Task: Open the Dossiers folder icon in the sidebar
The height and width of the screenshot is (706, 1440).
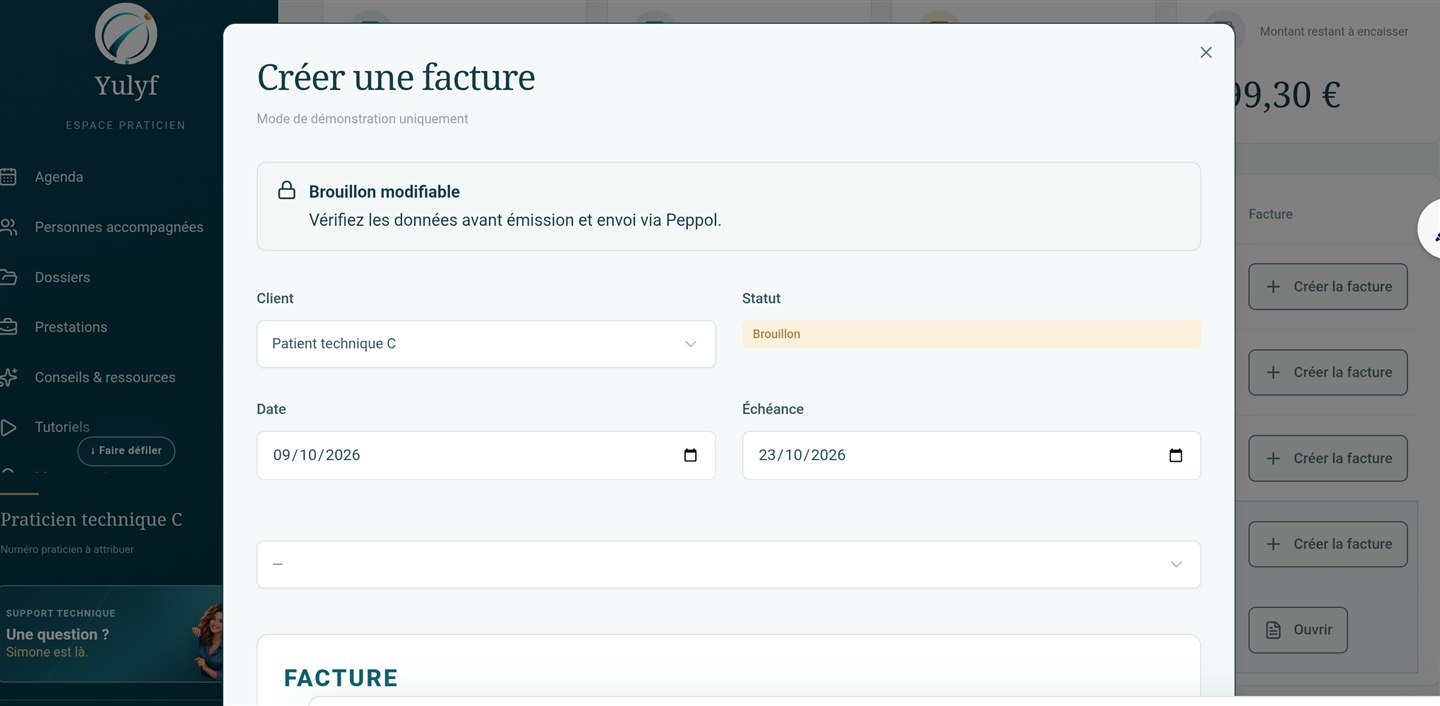Action: click(8, 277)
